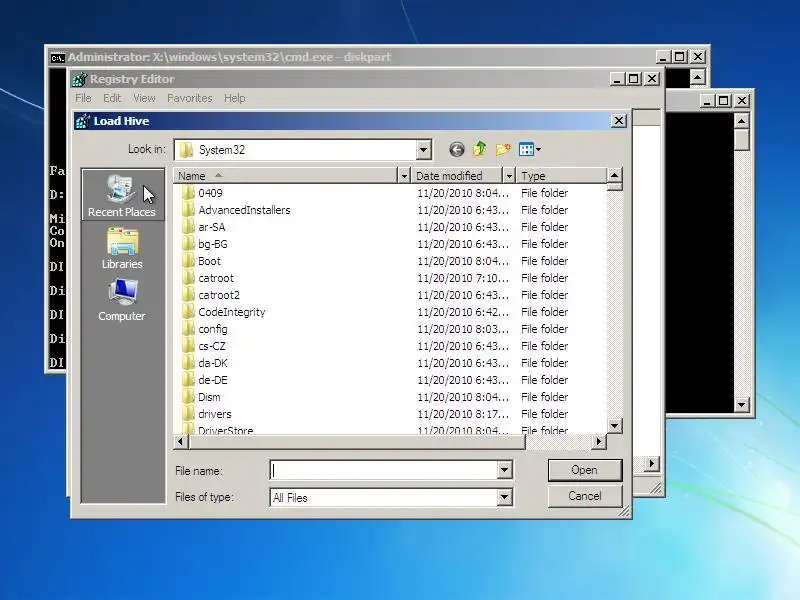Click the cmd.exe window scroll up arrow
This screenshot has height=600, width=800.
pyautogui.click(x=697, y=77)
